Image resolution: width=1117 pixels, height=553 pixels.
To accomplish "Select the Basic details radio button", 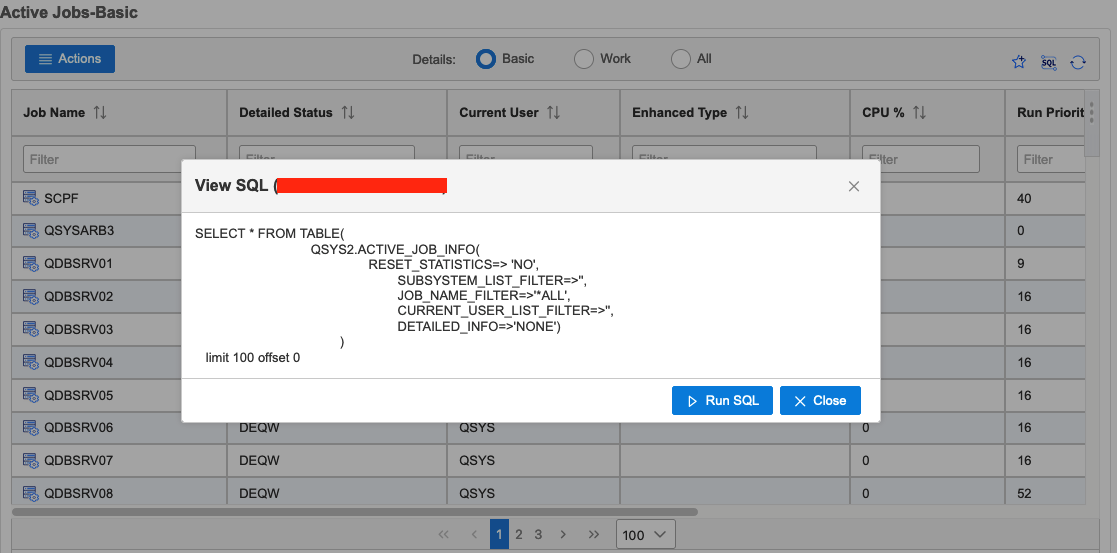I will (487, 59).
